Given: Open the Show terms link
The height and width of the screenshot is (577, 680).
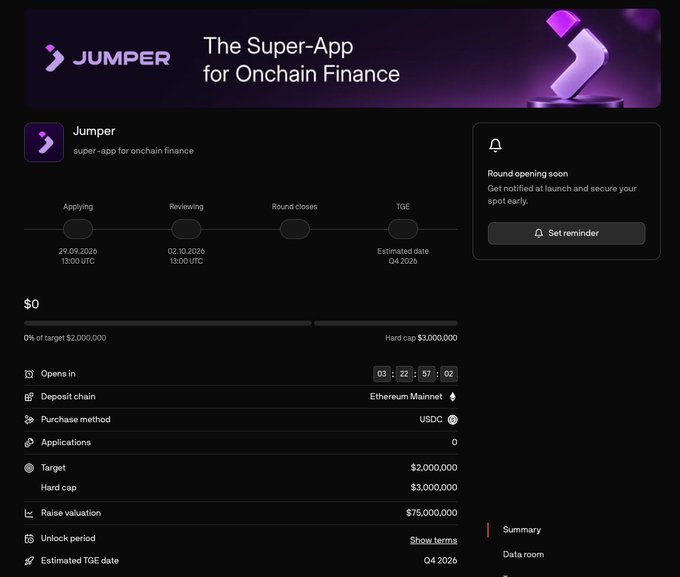Looking at the screenshot, I should pos(433,540).
